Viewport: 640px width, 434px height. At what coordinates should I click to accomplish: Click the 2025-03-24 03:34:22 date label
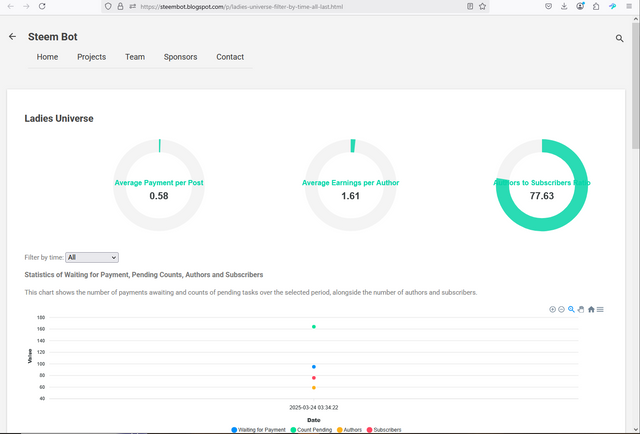[x=314, y=407]
